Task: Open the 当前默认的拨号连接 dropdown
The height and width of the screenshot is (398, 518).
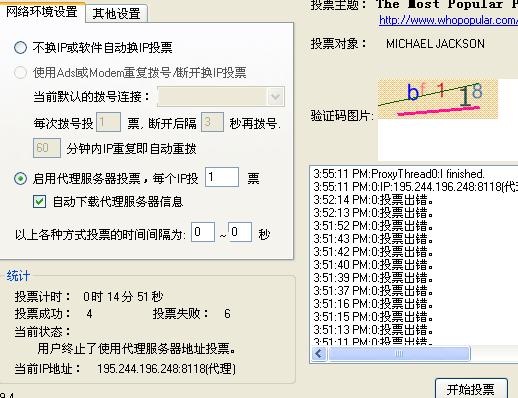Action: 221,97
